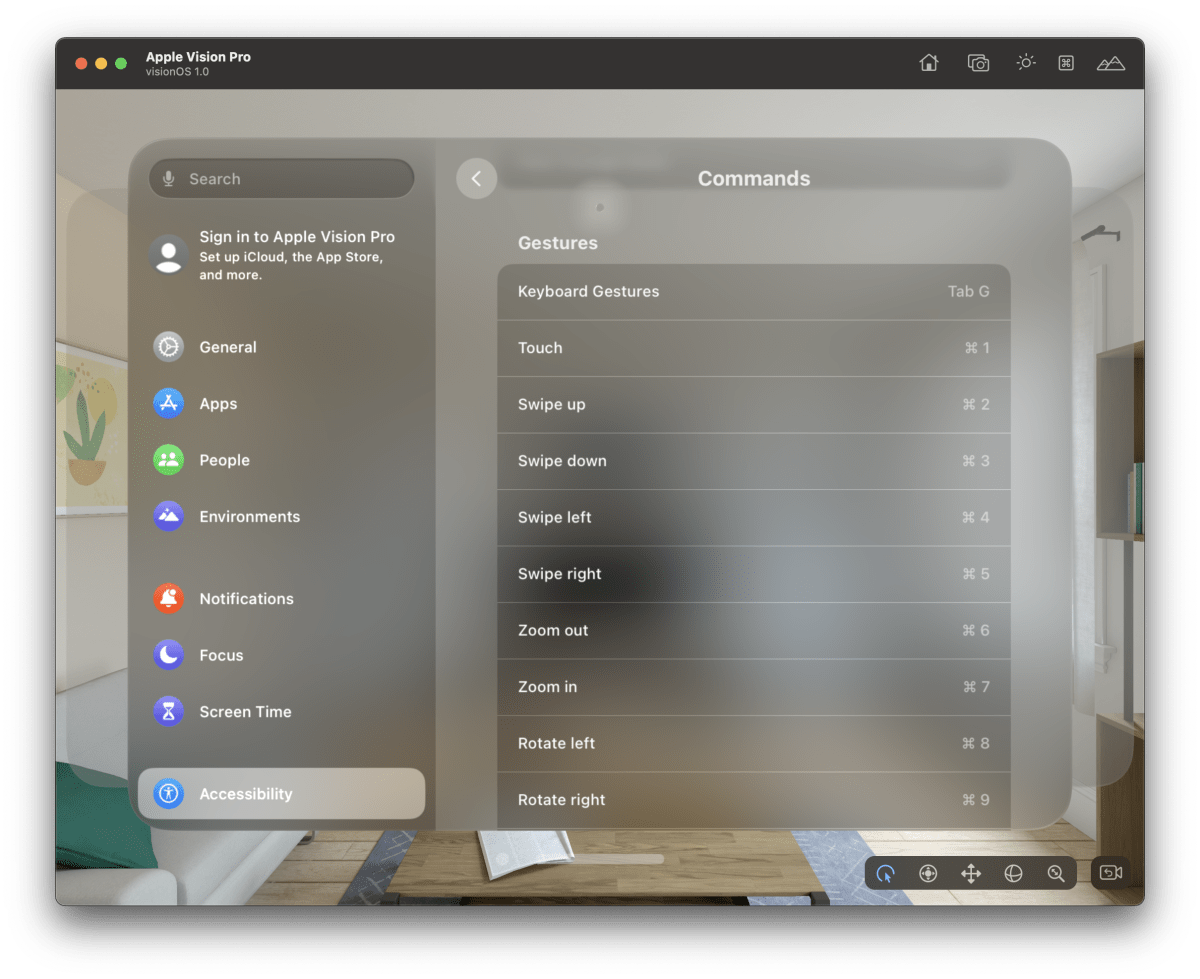The height and width of the screenshot is (979, 1200).
Task: Select the Touch command row
Action: (754, 348)
